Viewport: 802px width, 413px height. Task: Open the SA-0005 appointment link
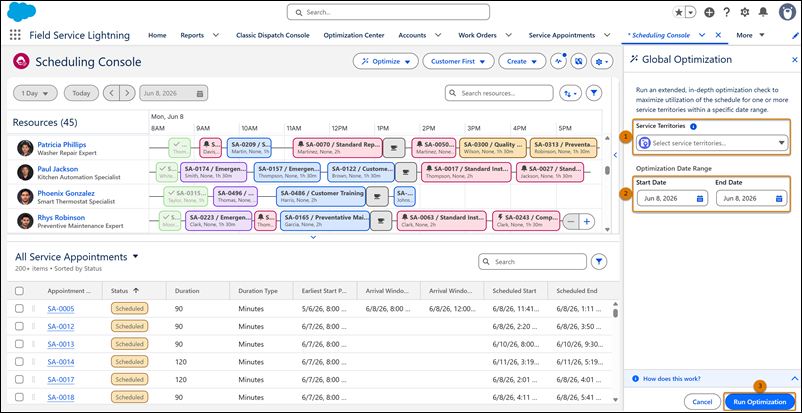(x=61, y=309)
